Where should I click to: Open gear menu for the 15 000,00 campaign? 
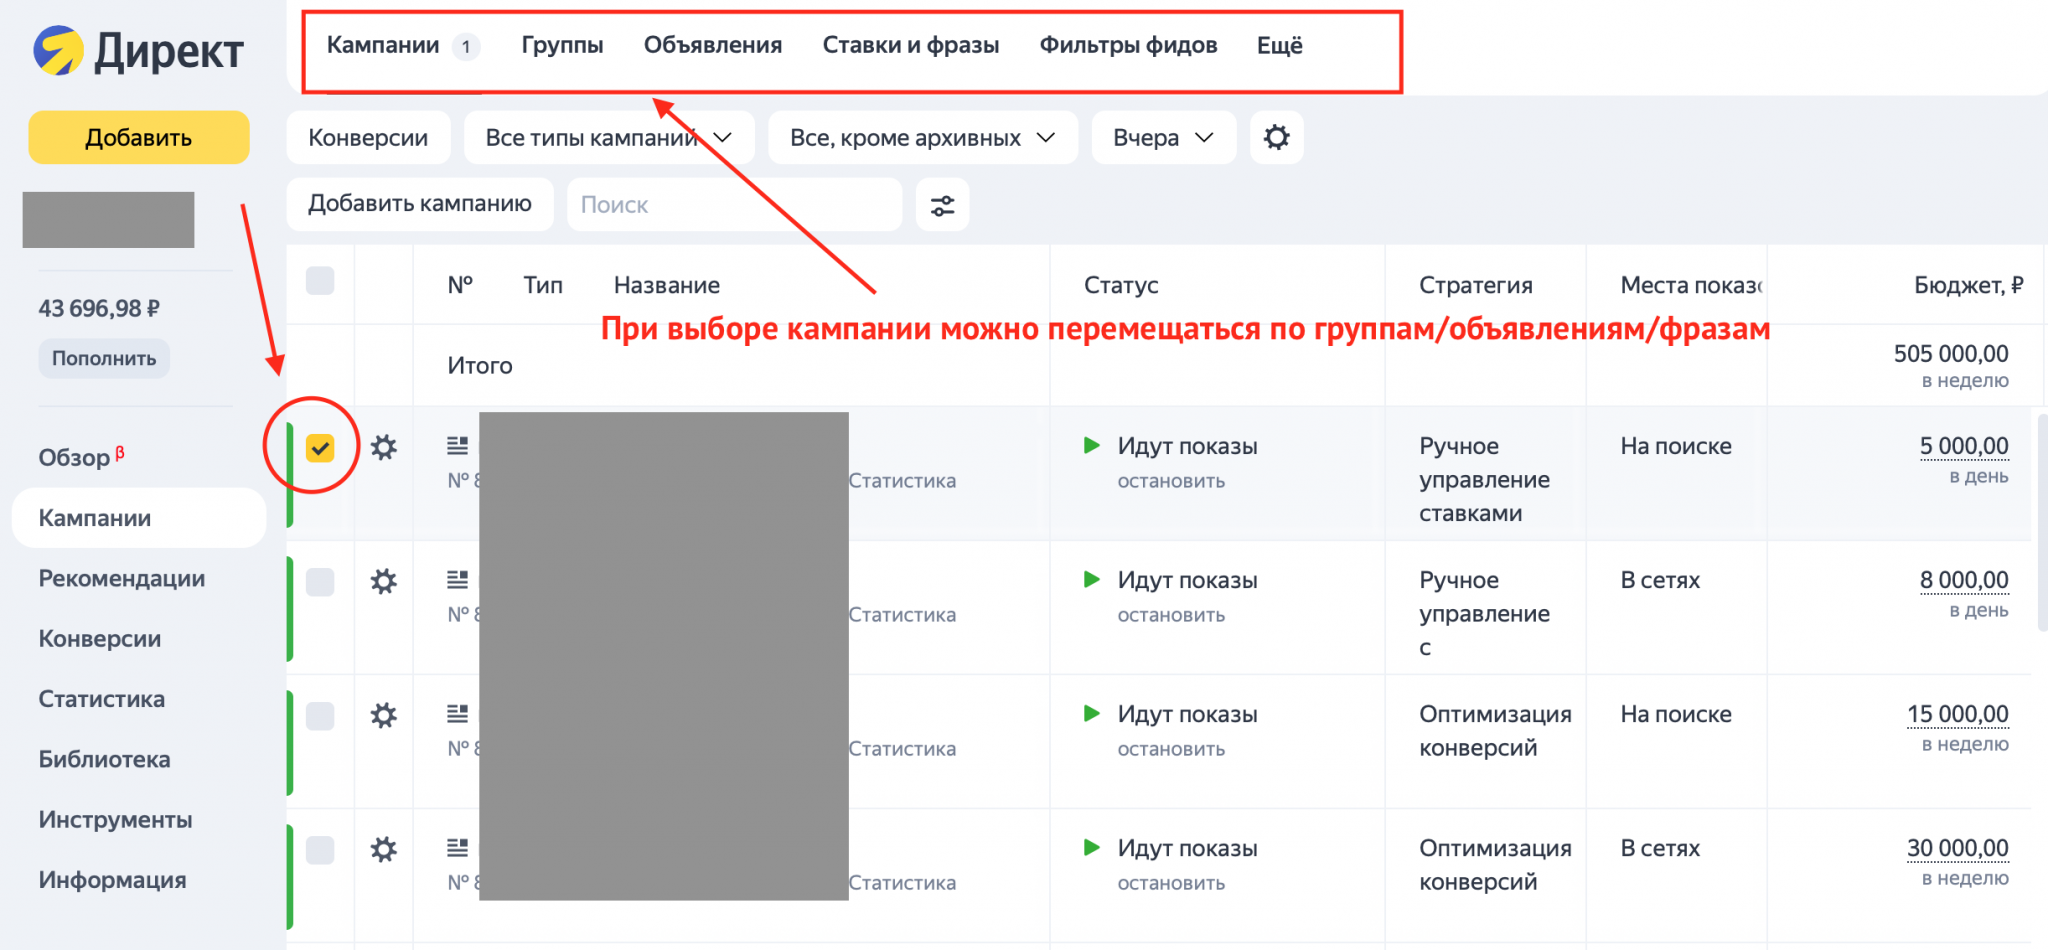(x=384, y=715)
